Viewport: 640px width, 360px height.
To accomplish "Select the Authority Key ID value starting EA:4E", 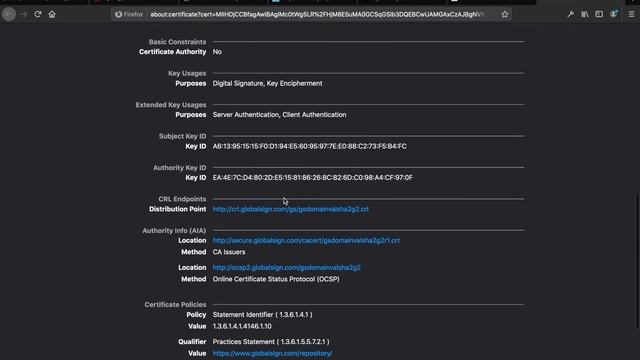I will pos(313,178).
